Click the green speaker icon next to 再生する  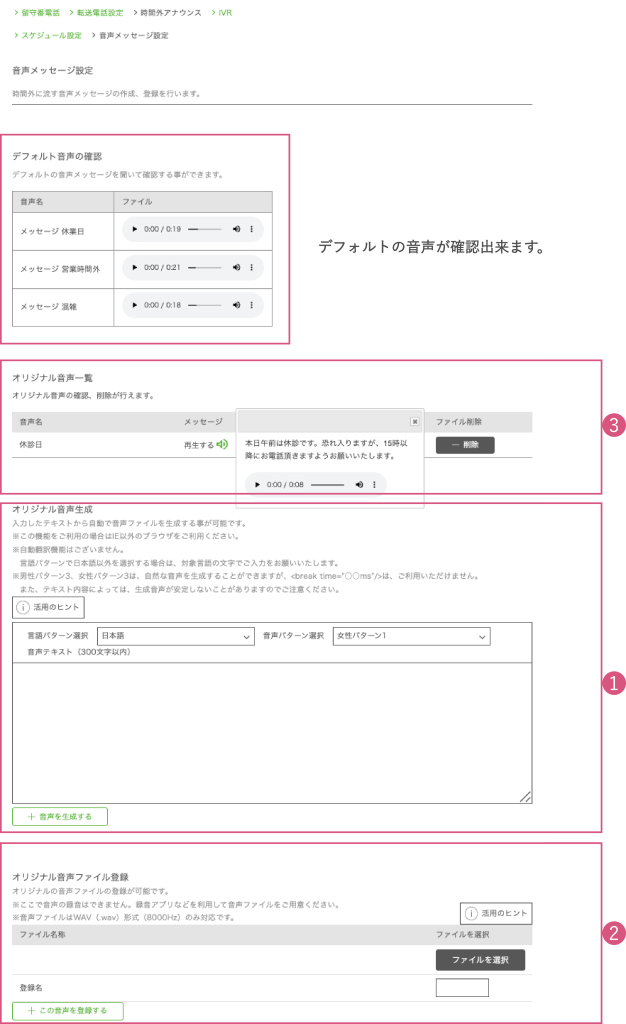pos(222,445)
